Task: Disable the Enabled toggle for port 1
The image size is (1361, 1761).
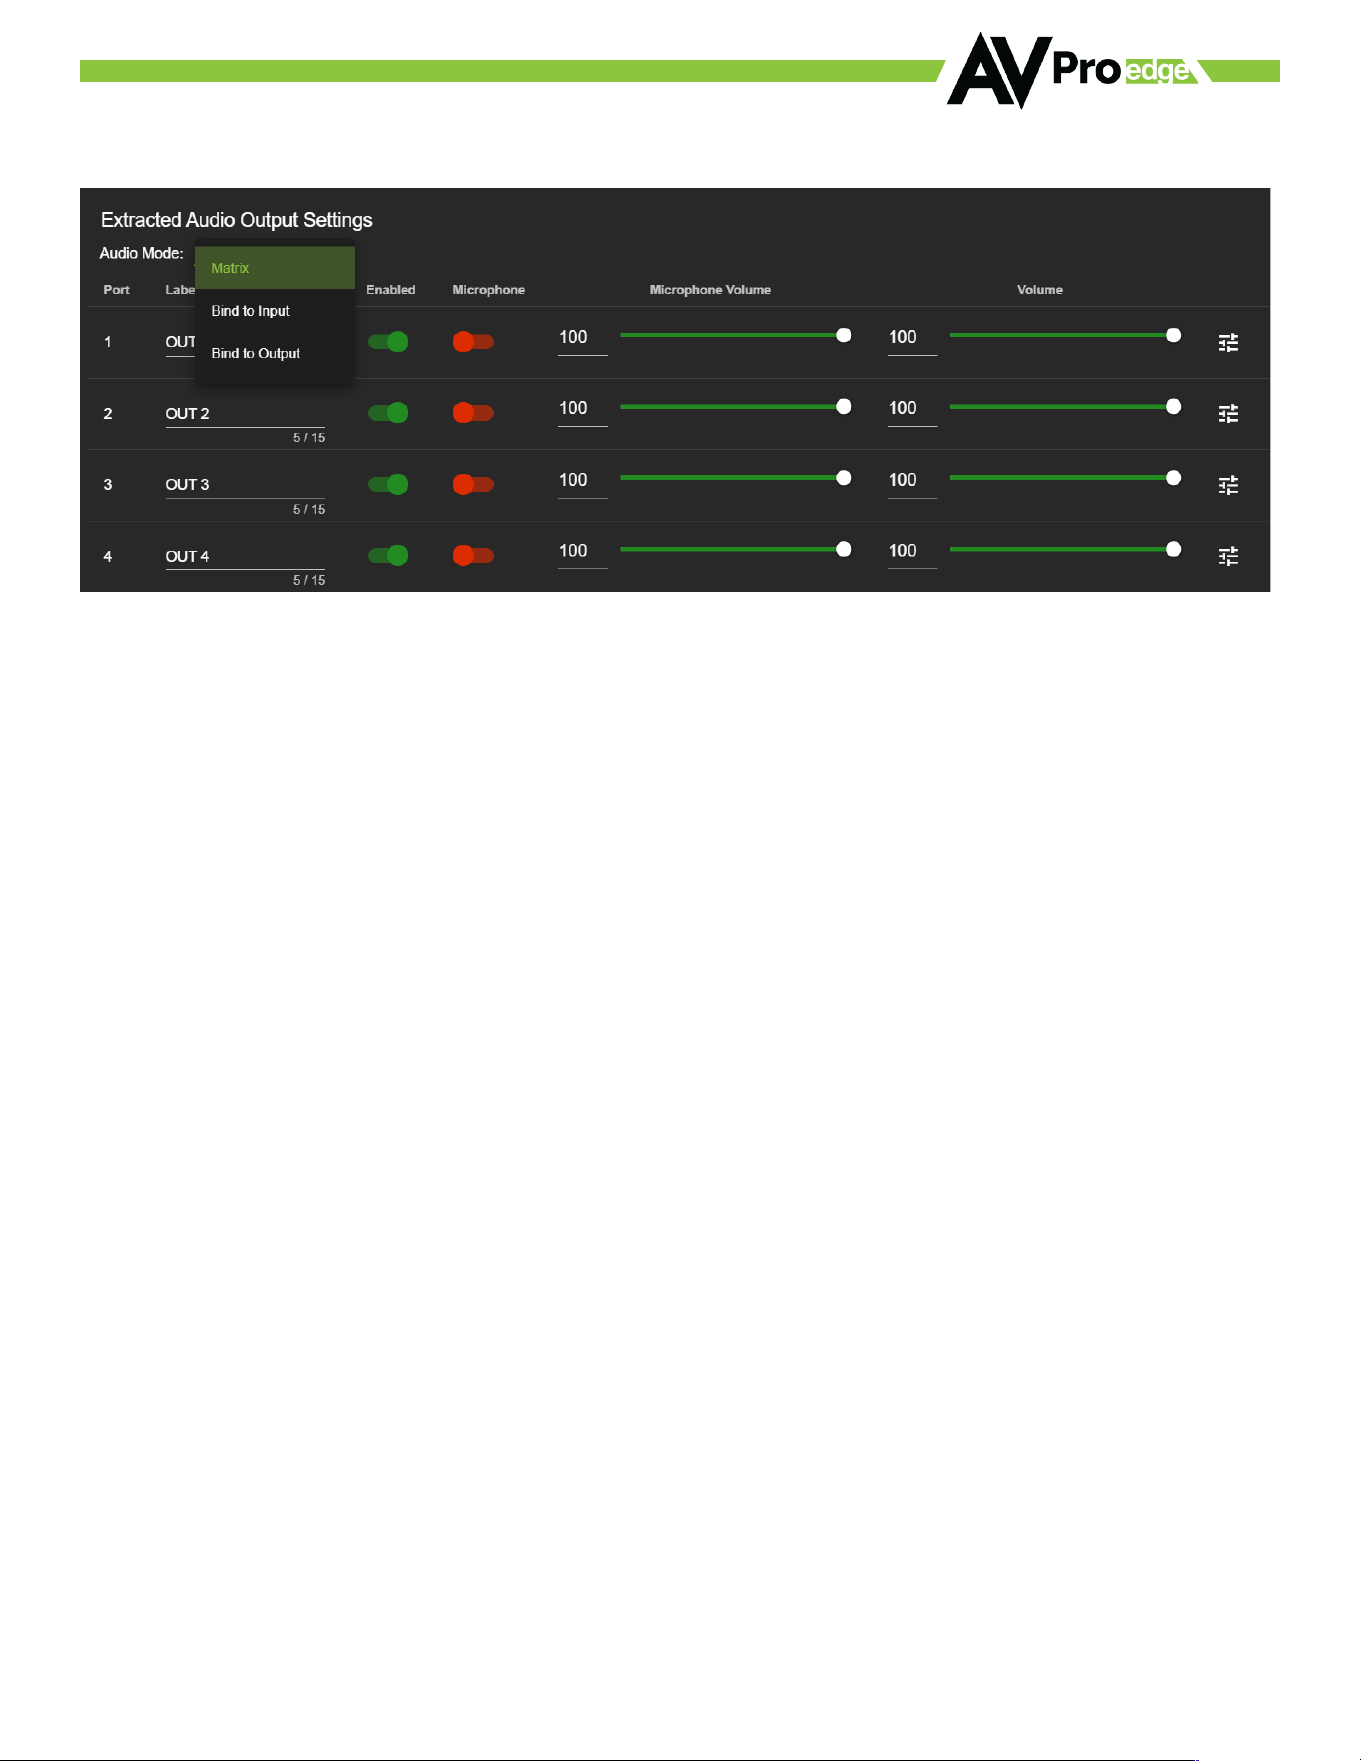Action: click(388, 342)
